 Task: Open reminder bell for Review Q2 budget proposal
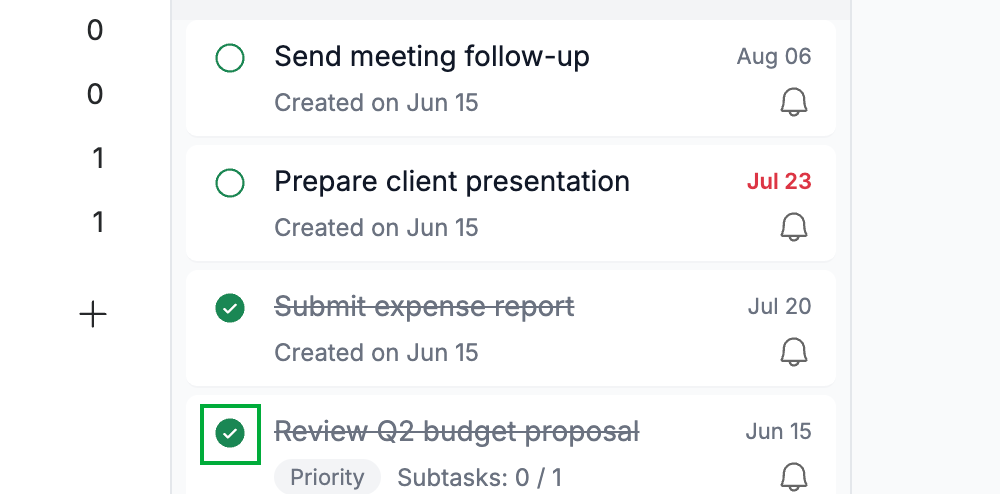794,477
